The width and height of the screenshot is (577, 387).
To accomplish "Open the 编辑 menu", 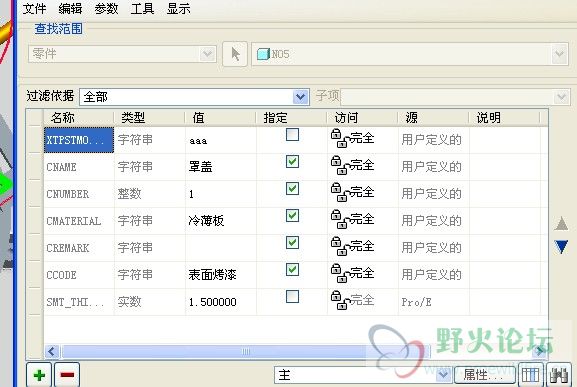I will click(x=70, y=8).
